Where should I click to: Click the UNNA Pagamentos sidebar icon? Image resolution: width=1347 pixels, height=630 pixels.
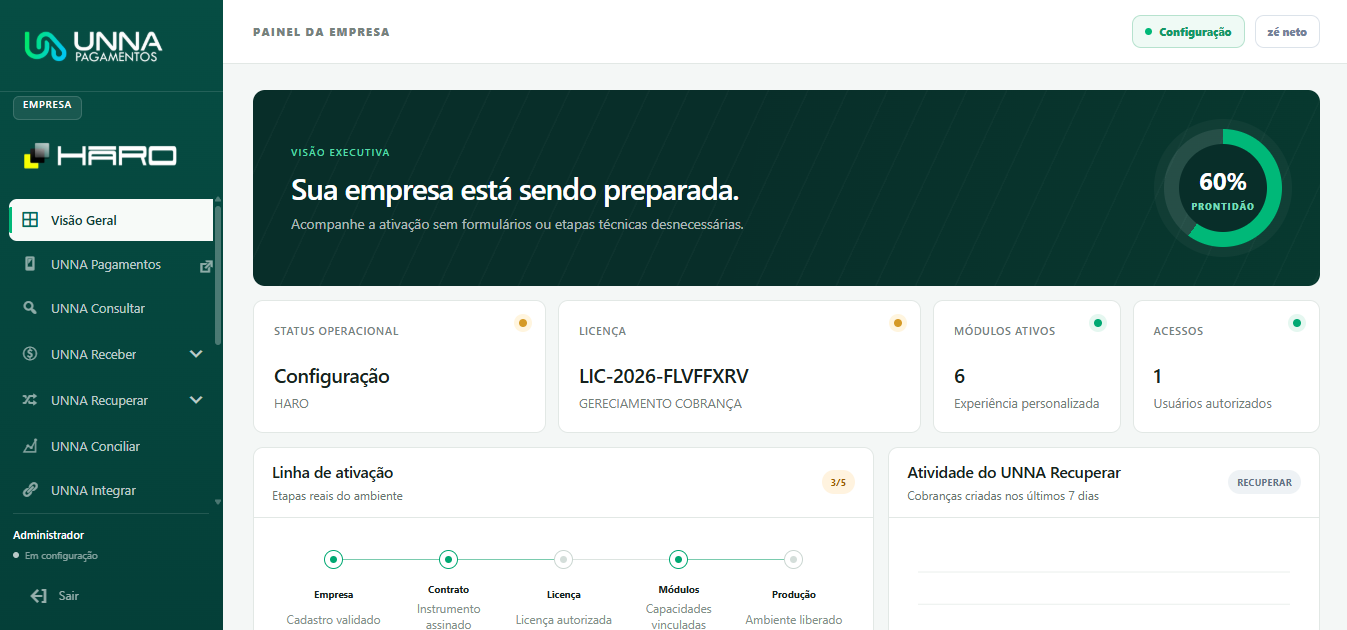tap(30, 264)
